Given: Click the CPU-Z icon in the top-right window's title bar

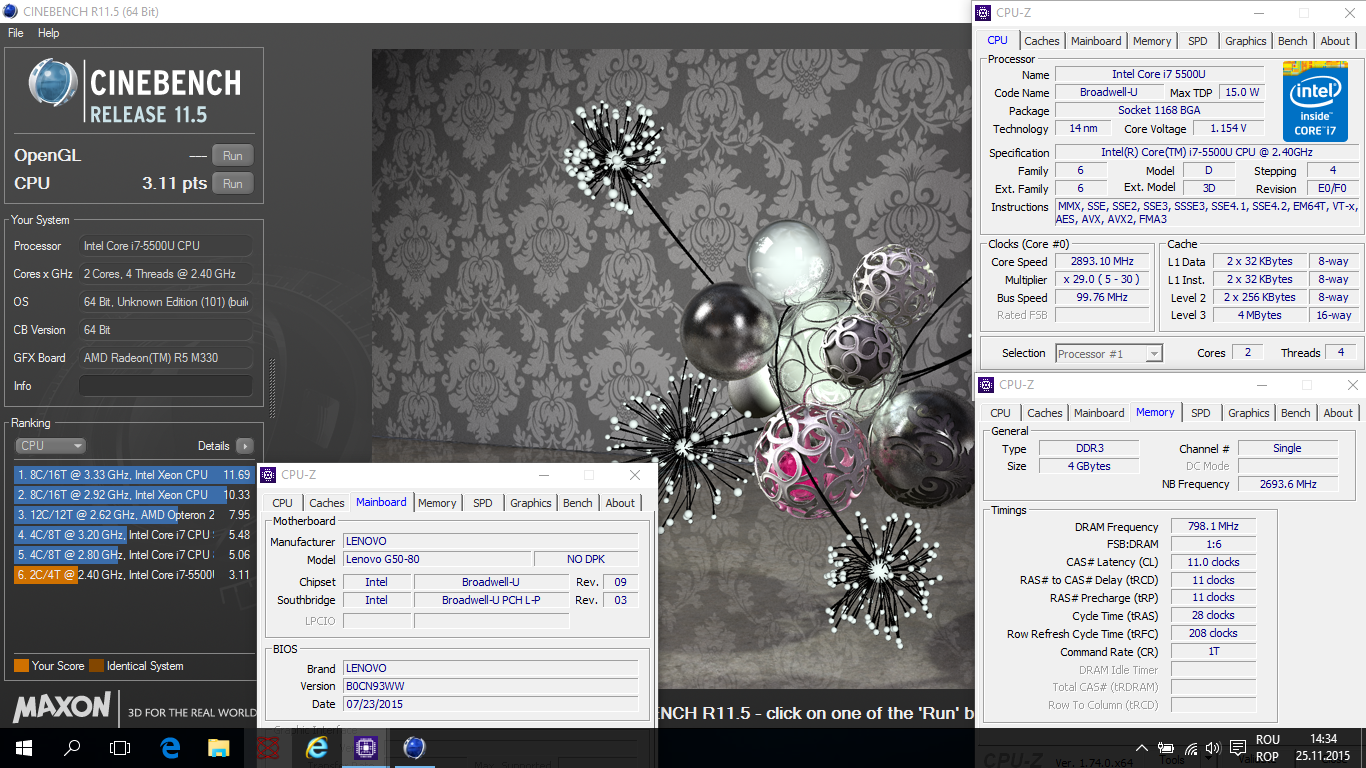Looking at the screenshot, I should tap(984, 13).
